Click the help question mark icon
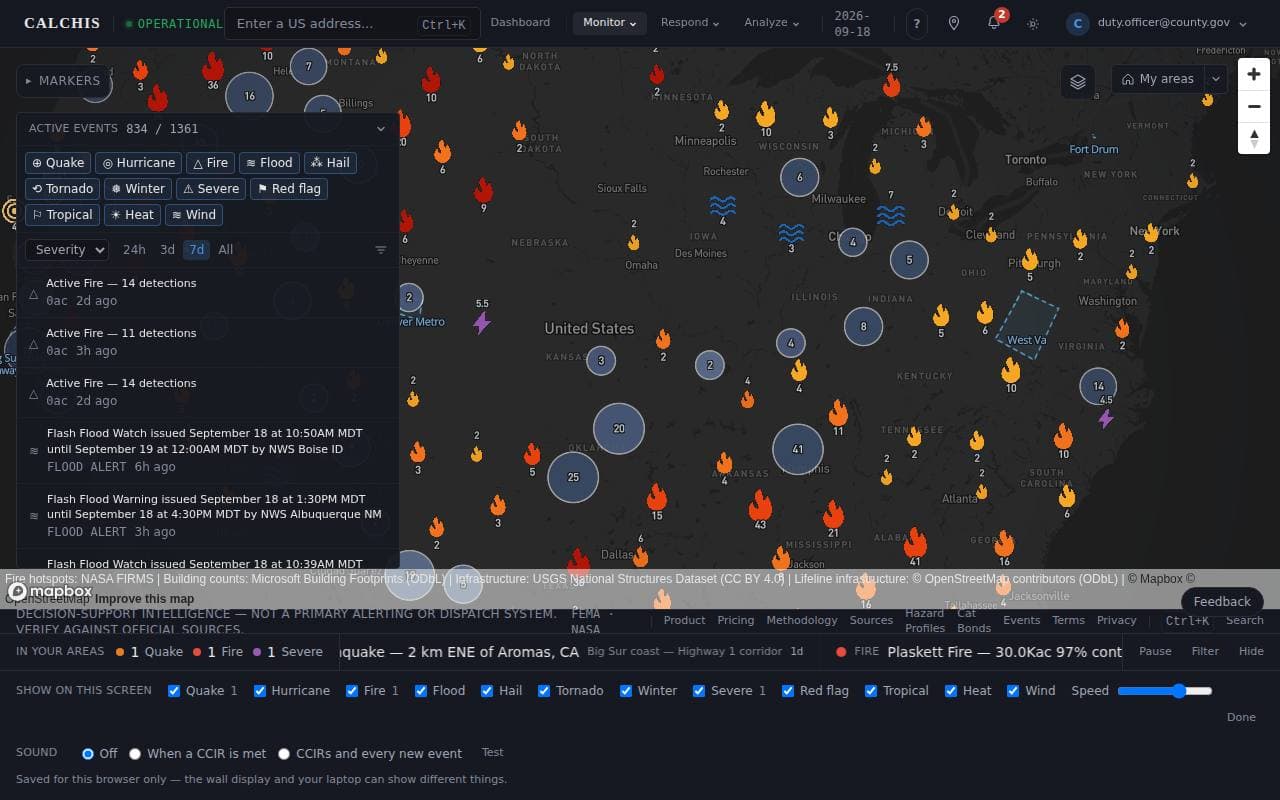The image size is (1280, 800). [x=916, y=23]
